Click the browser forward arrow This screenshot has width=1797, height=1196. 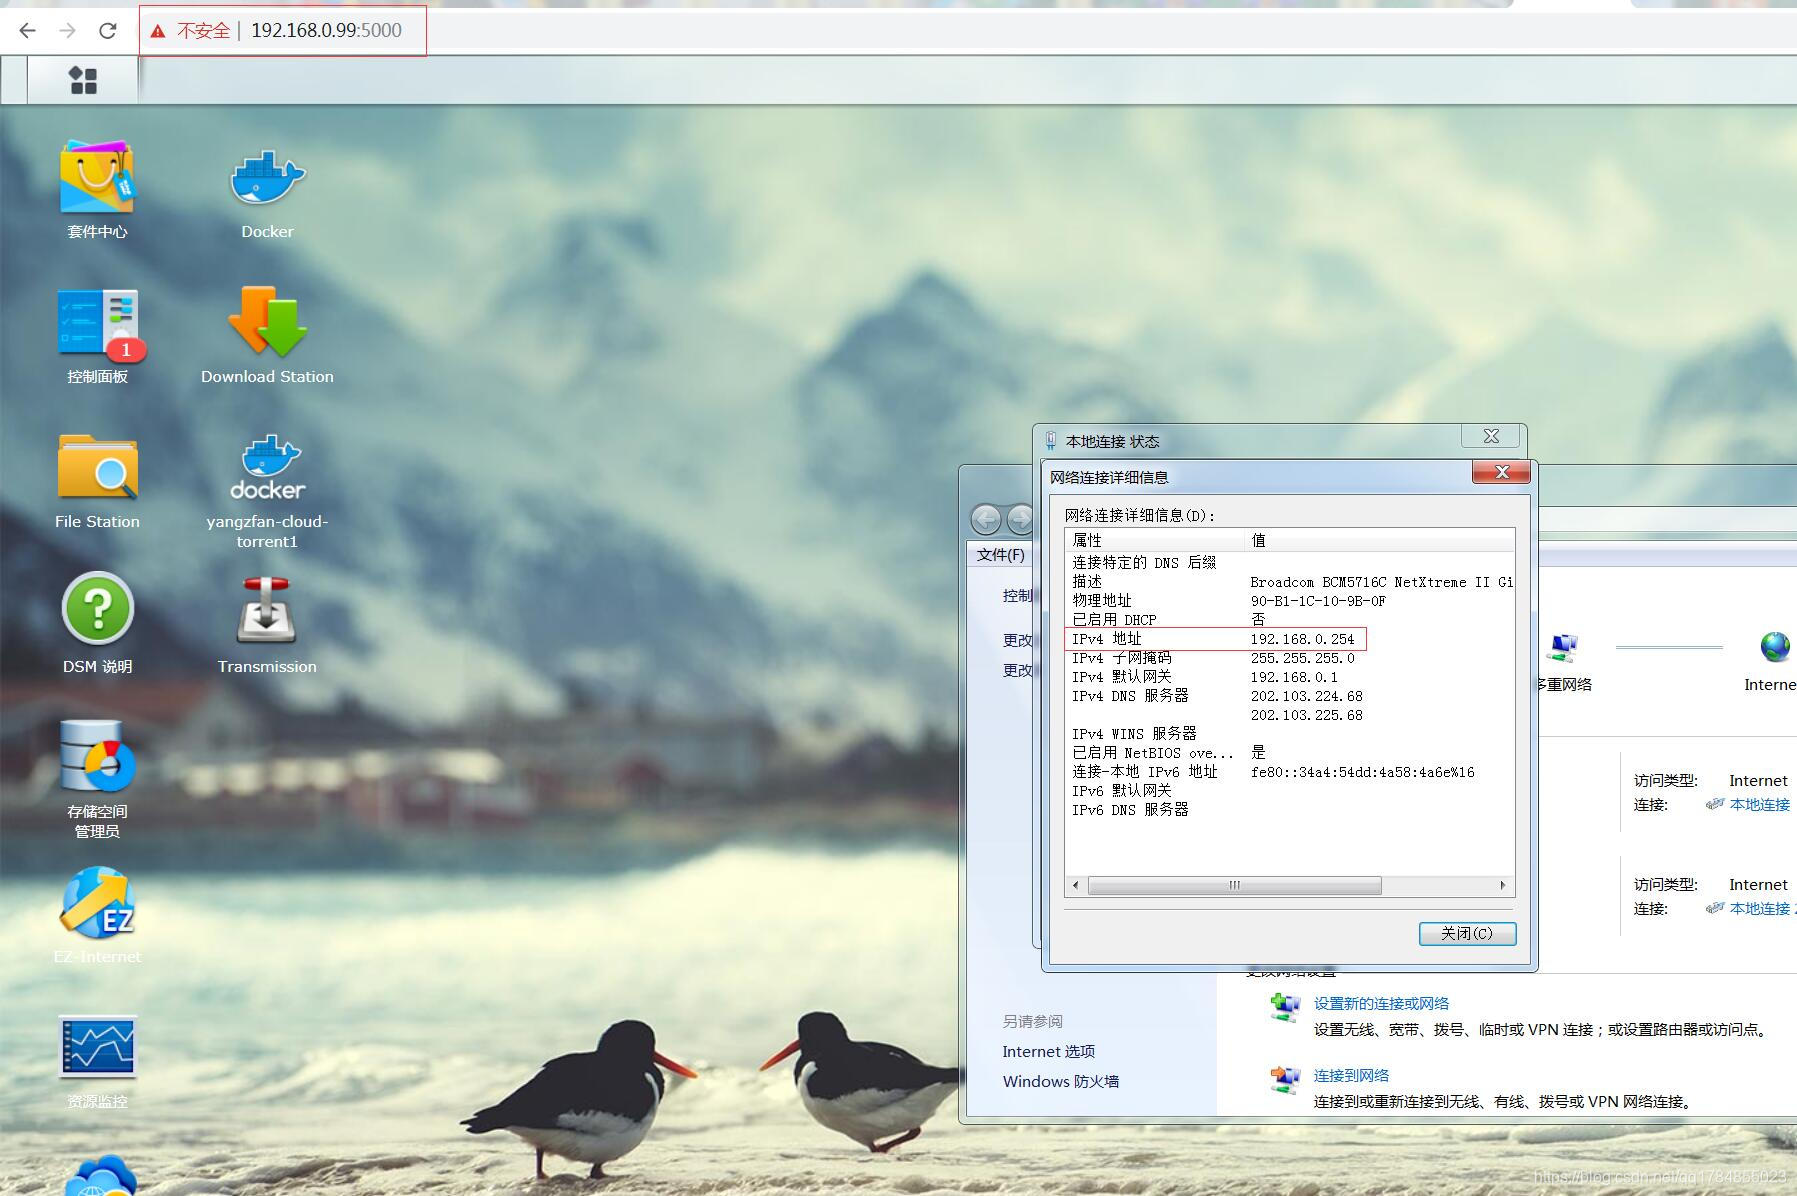click(67, 31)
